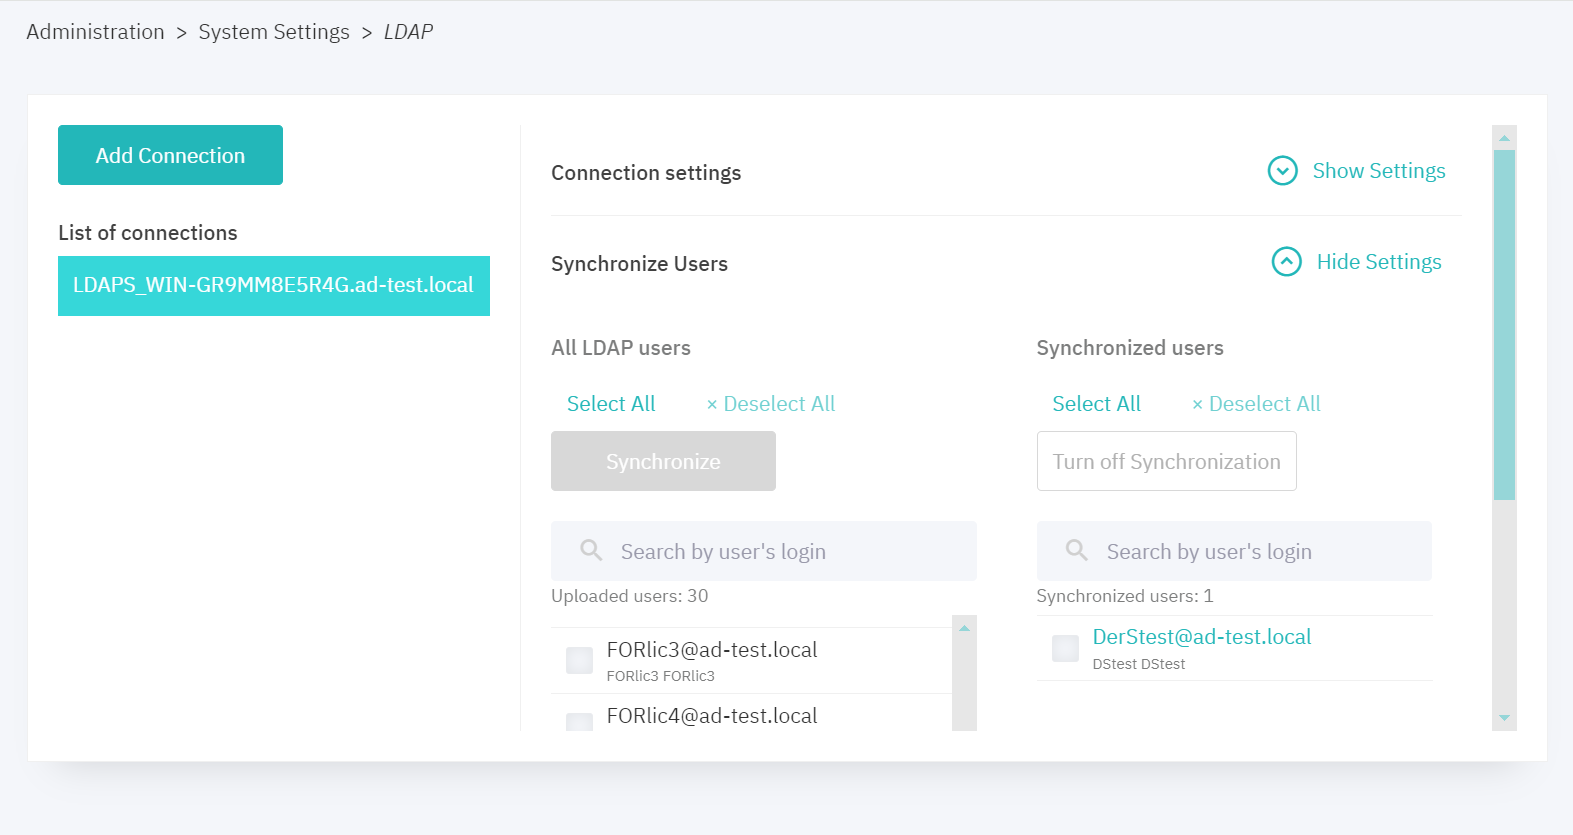Select All under Synchronized users
Viewport: 1573px width, 835px height.
coord(1096,404)
